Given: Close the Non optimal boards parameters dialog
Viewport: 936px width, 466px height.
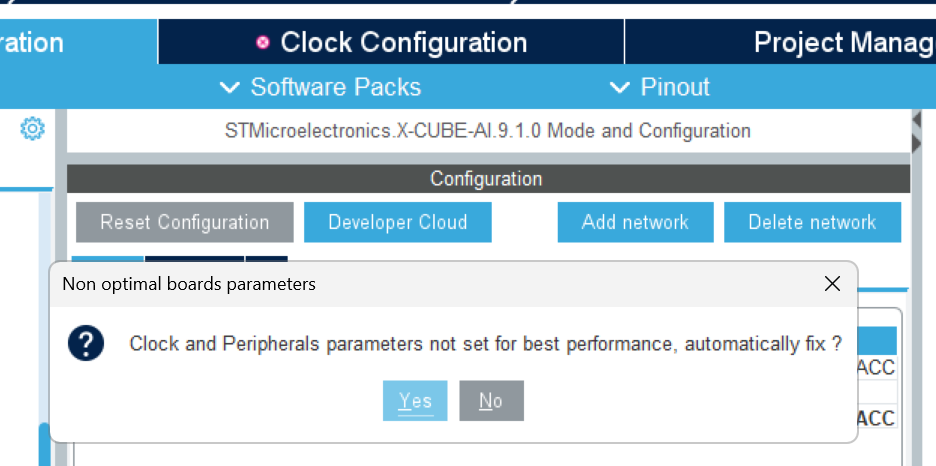Looking at the screenshot, I should (x=831, y=284).
